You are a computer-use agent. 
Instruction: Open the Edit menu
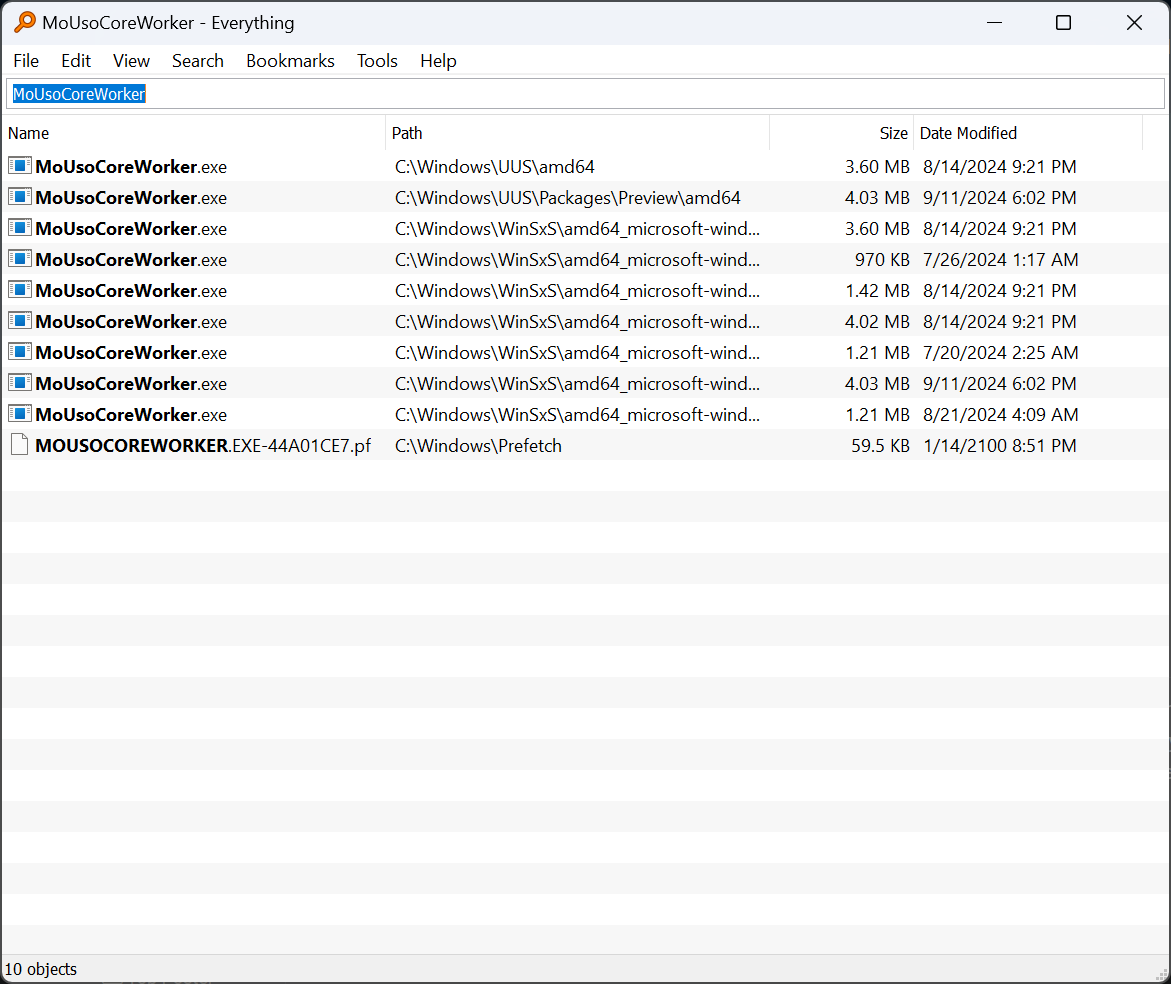[76, 60]
